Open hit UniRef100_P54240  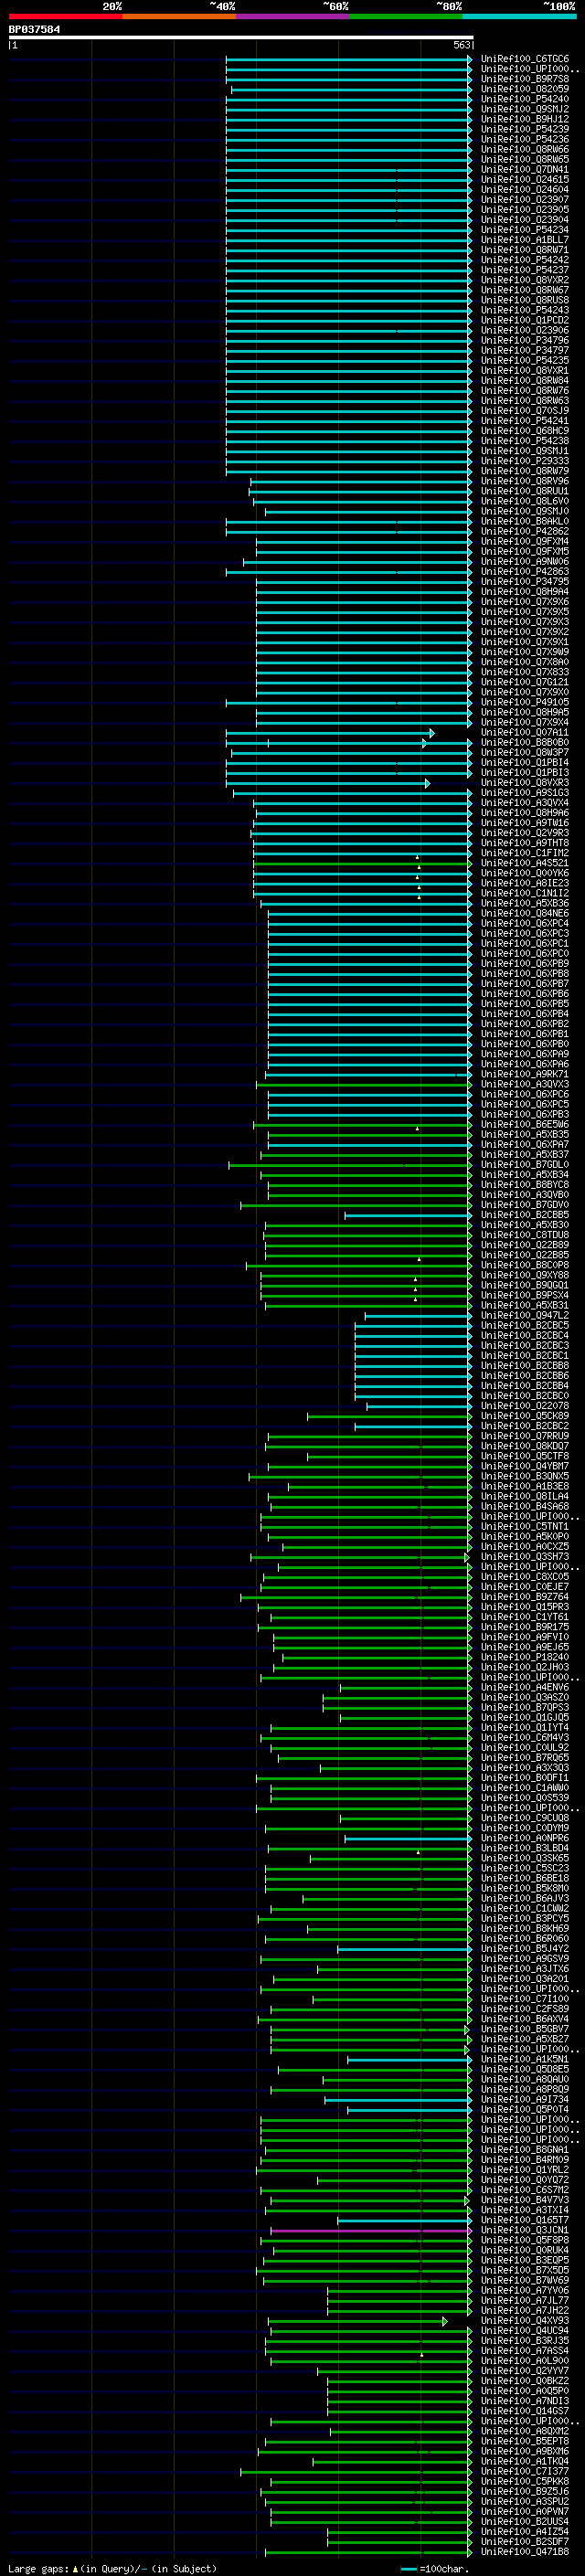(525, 99)
